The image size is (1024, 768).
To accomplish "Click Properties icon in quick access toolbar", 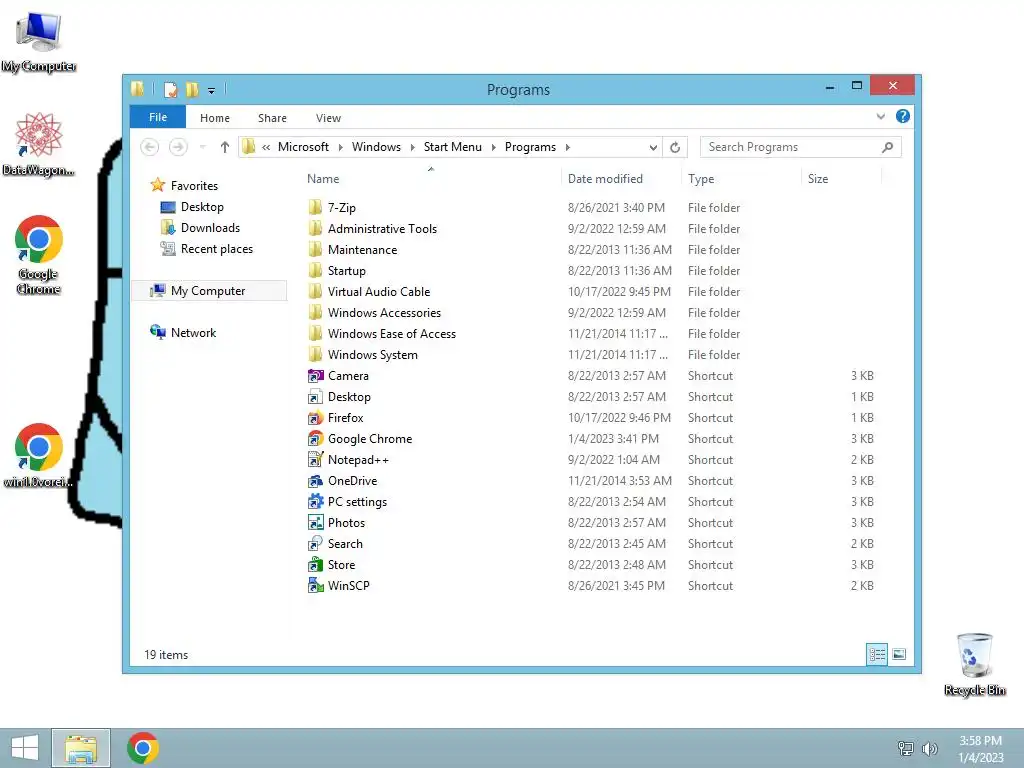I will tap(170, 89).
